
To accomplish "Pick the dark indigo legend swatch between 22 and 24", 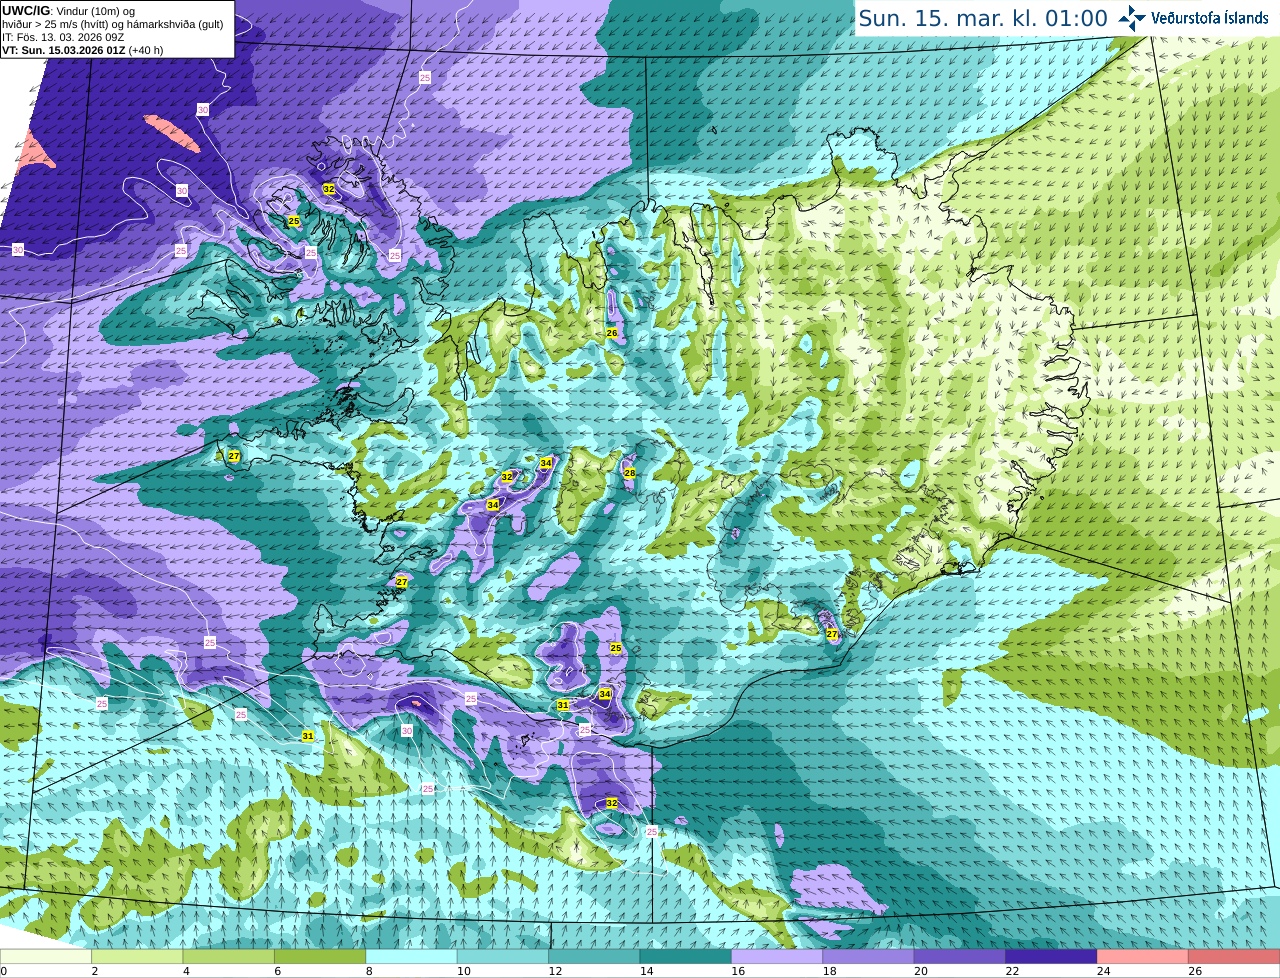I will coord(1051,957).
